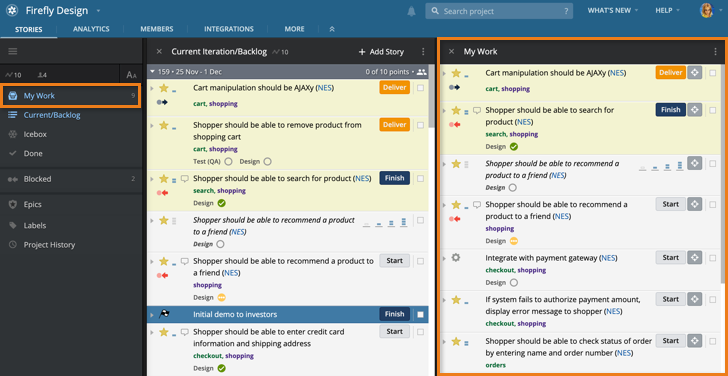The width and height of the screenshot is (728, 376).
Task: Open Project History clock icon
Action: (13, 245)
